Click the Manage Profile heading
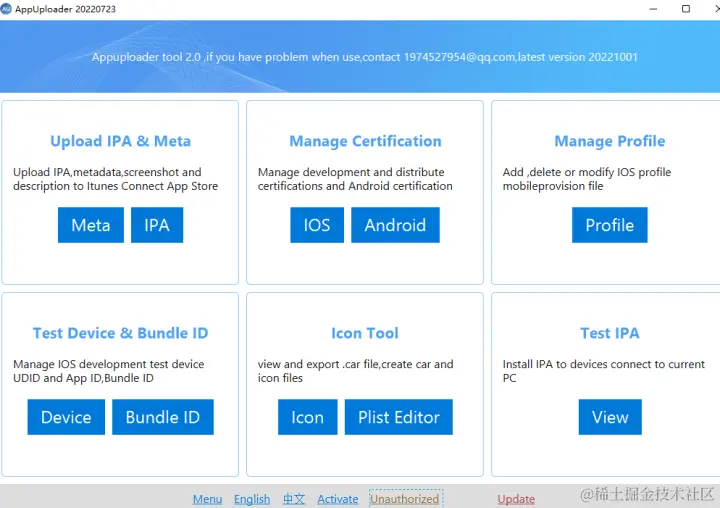This screenshot has height=508, width=720. (x=610, y=141)
